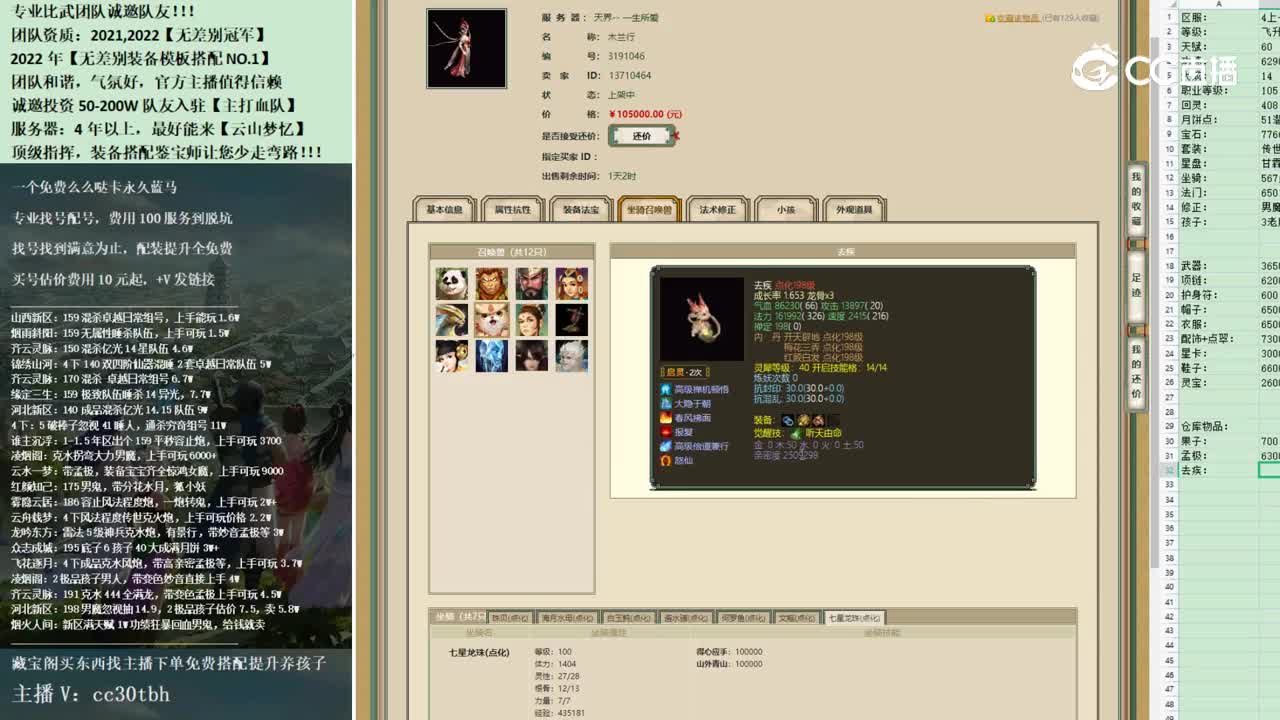The image size is (1280, 720).
Task: Open the 属性抗性 tab
Action: [513, 209]
